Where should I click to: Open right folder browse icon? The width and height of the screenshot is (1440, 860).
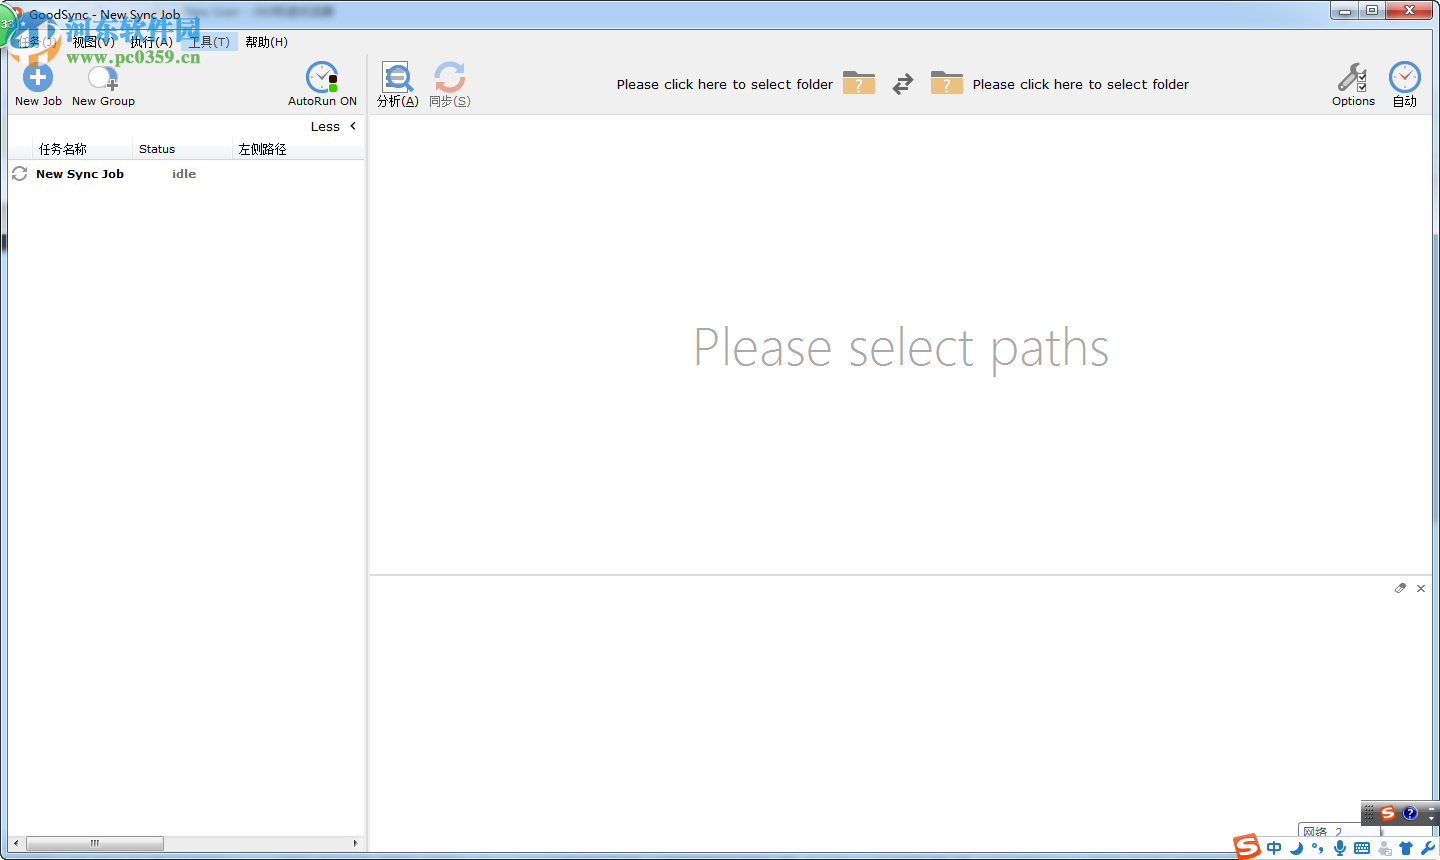click(947, 83)
